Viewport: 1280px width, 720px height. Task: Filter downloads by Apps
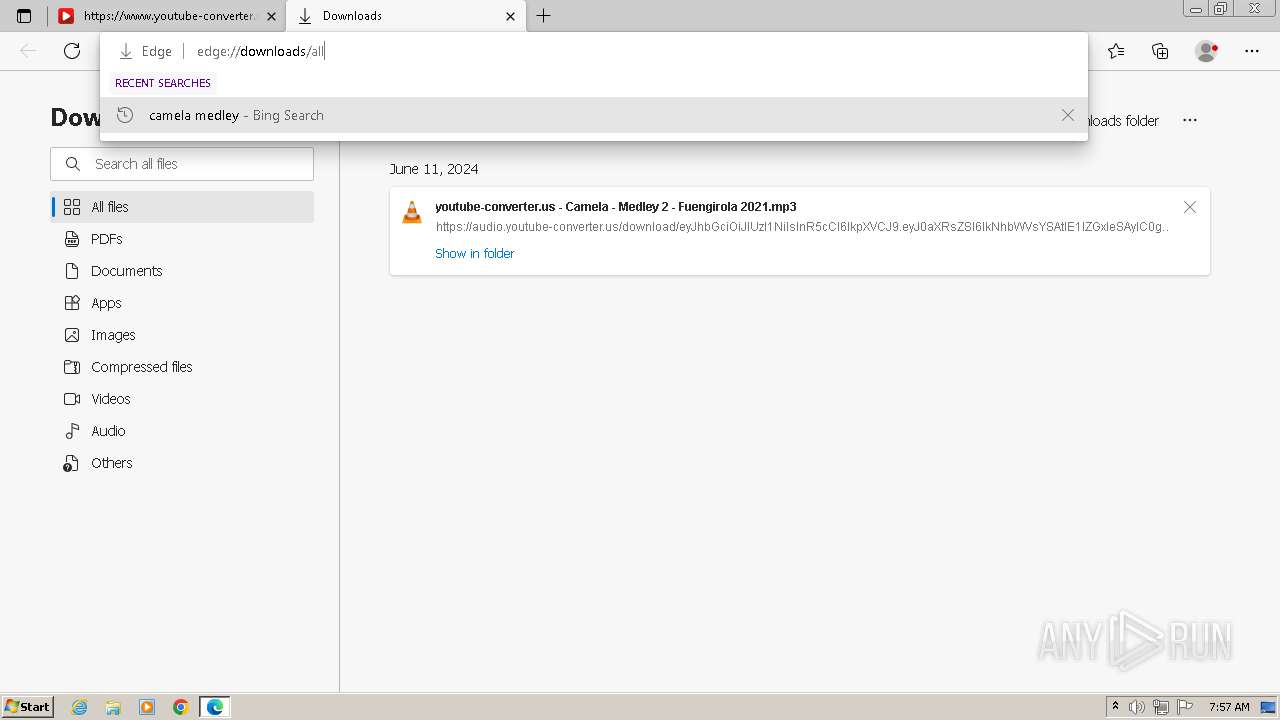pyautogui.click(x=183, y=303)
